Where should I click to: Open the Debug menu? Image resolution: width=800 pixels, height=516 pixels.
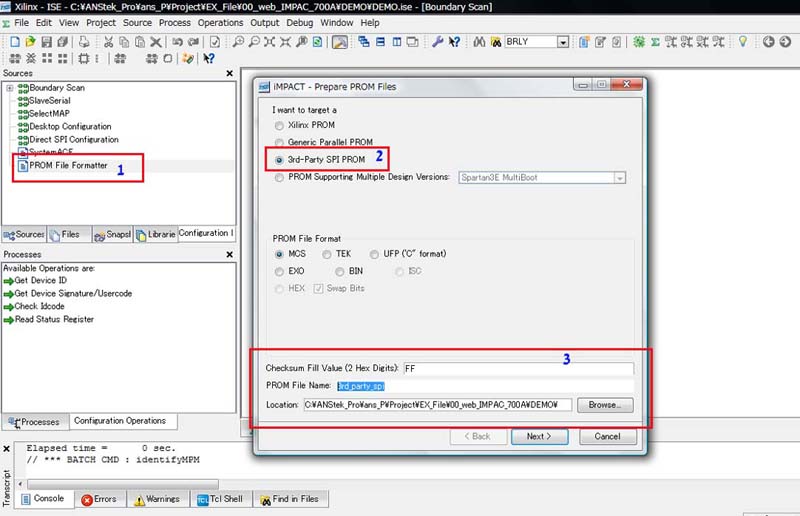[299, 22]
